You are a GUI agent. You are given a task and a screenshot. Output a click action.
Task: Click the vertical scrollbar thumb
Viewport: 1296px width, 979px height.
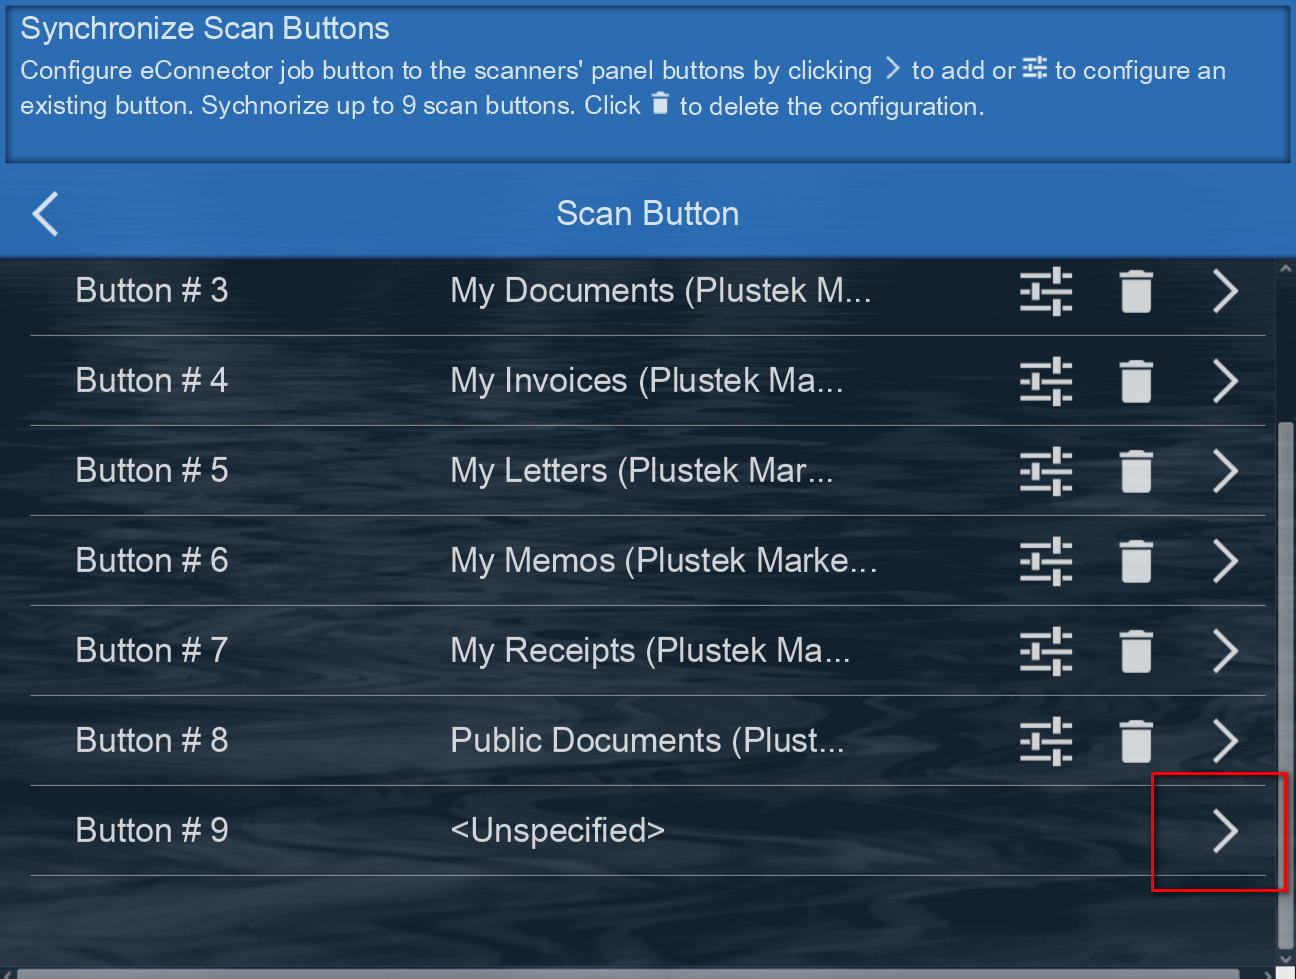[x=1286, y=680]
